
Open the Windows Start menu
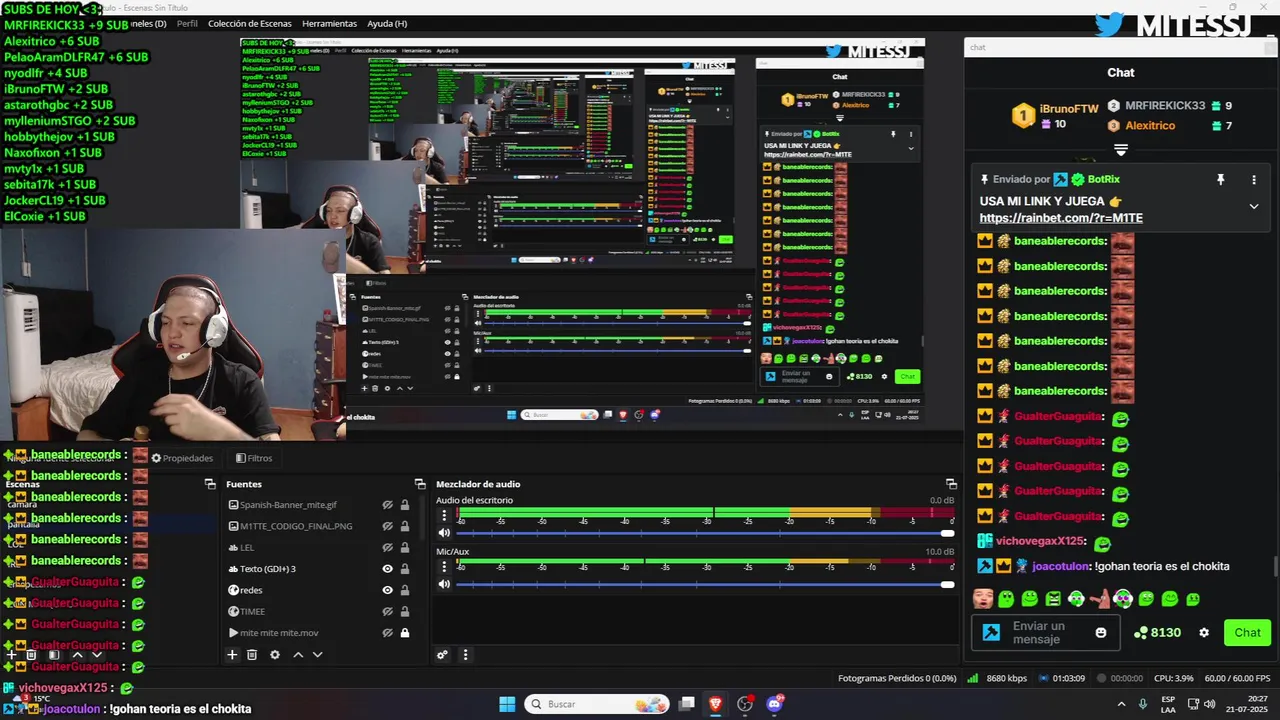507,704
